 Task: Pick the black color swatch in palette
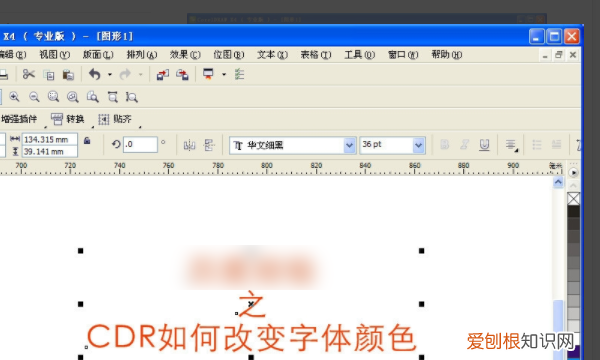573,212
